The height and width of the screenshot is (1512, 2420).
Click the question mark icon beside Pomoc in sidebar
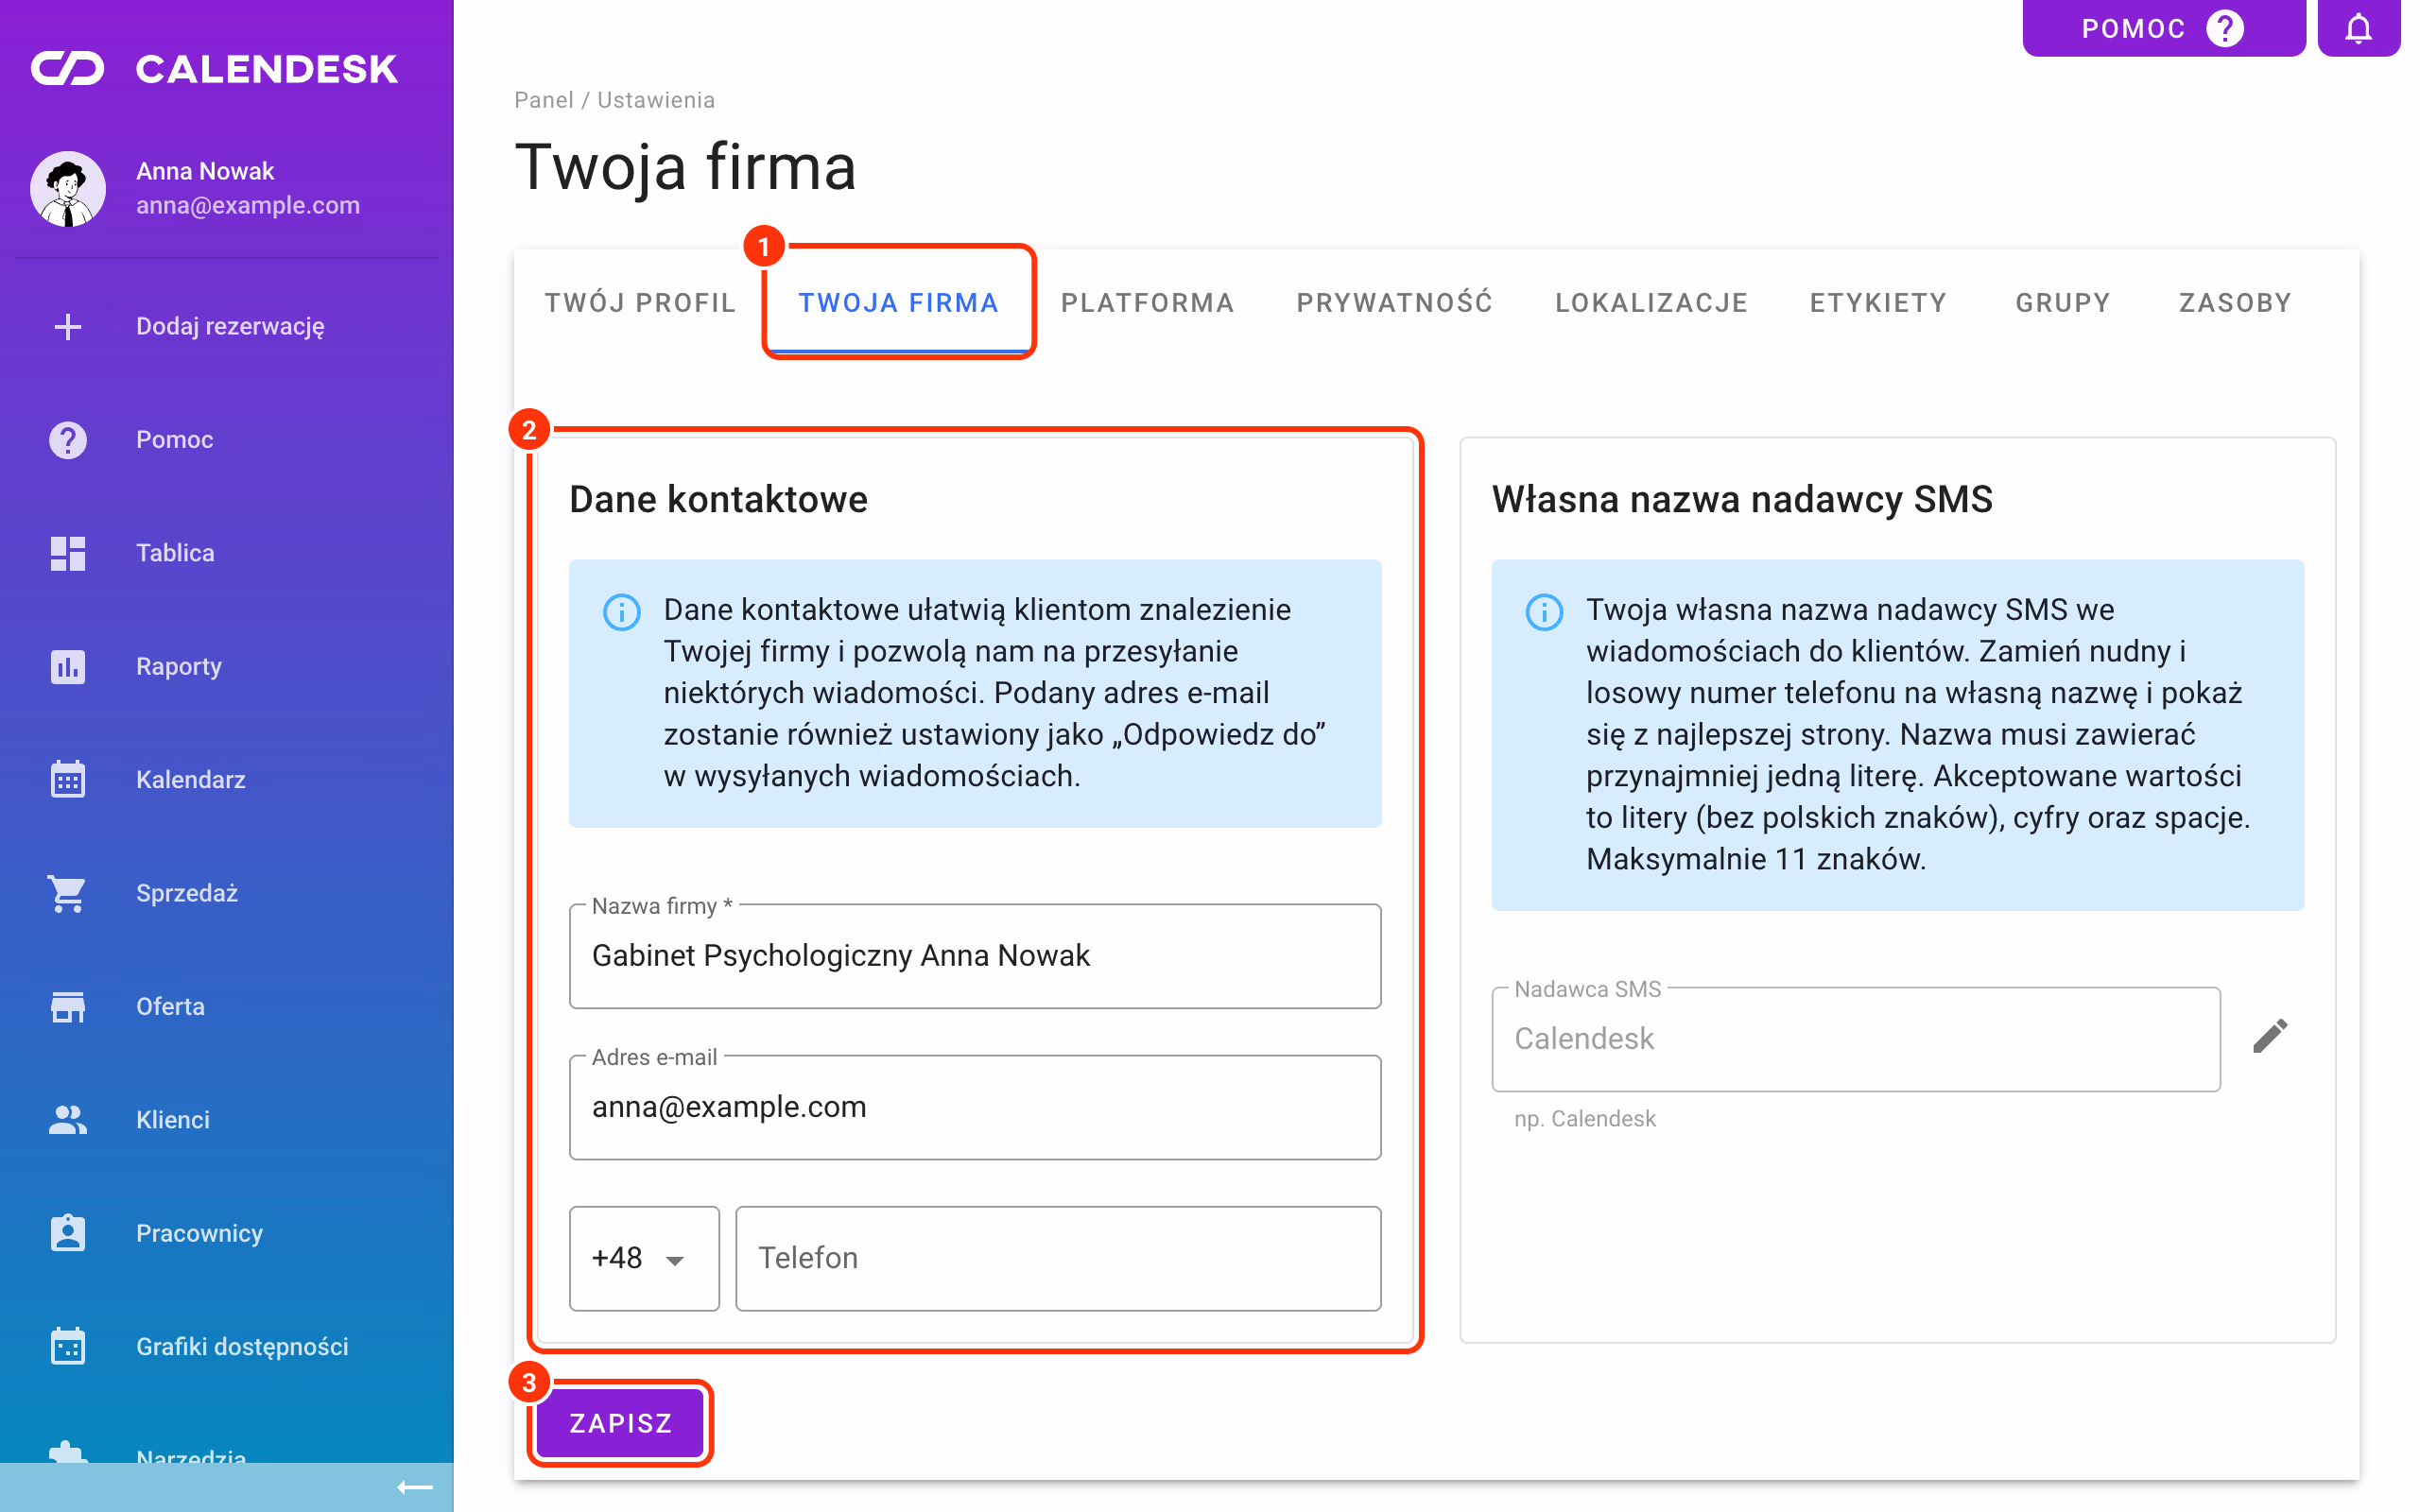(x=68, y=440)
